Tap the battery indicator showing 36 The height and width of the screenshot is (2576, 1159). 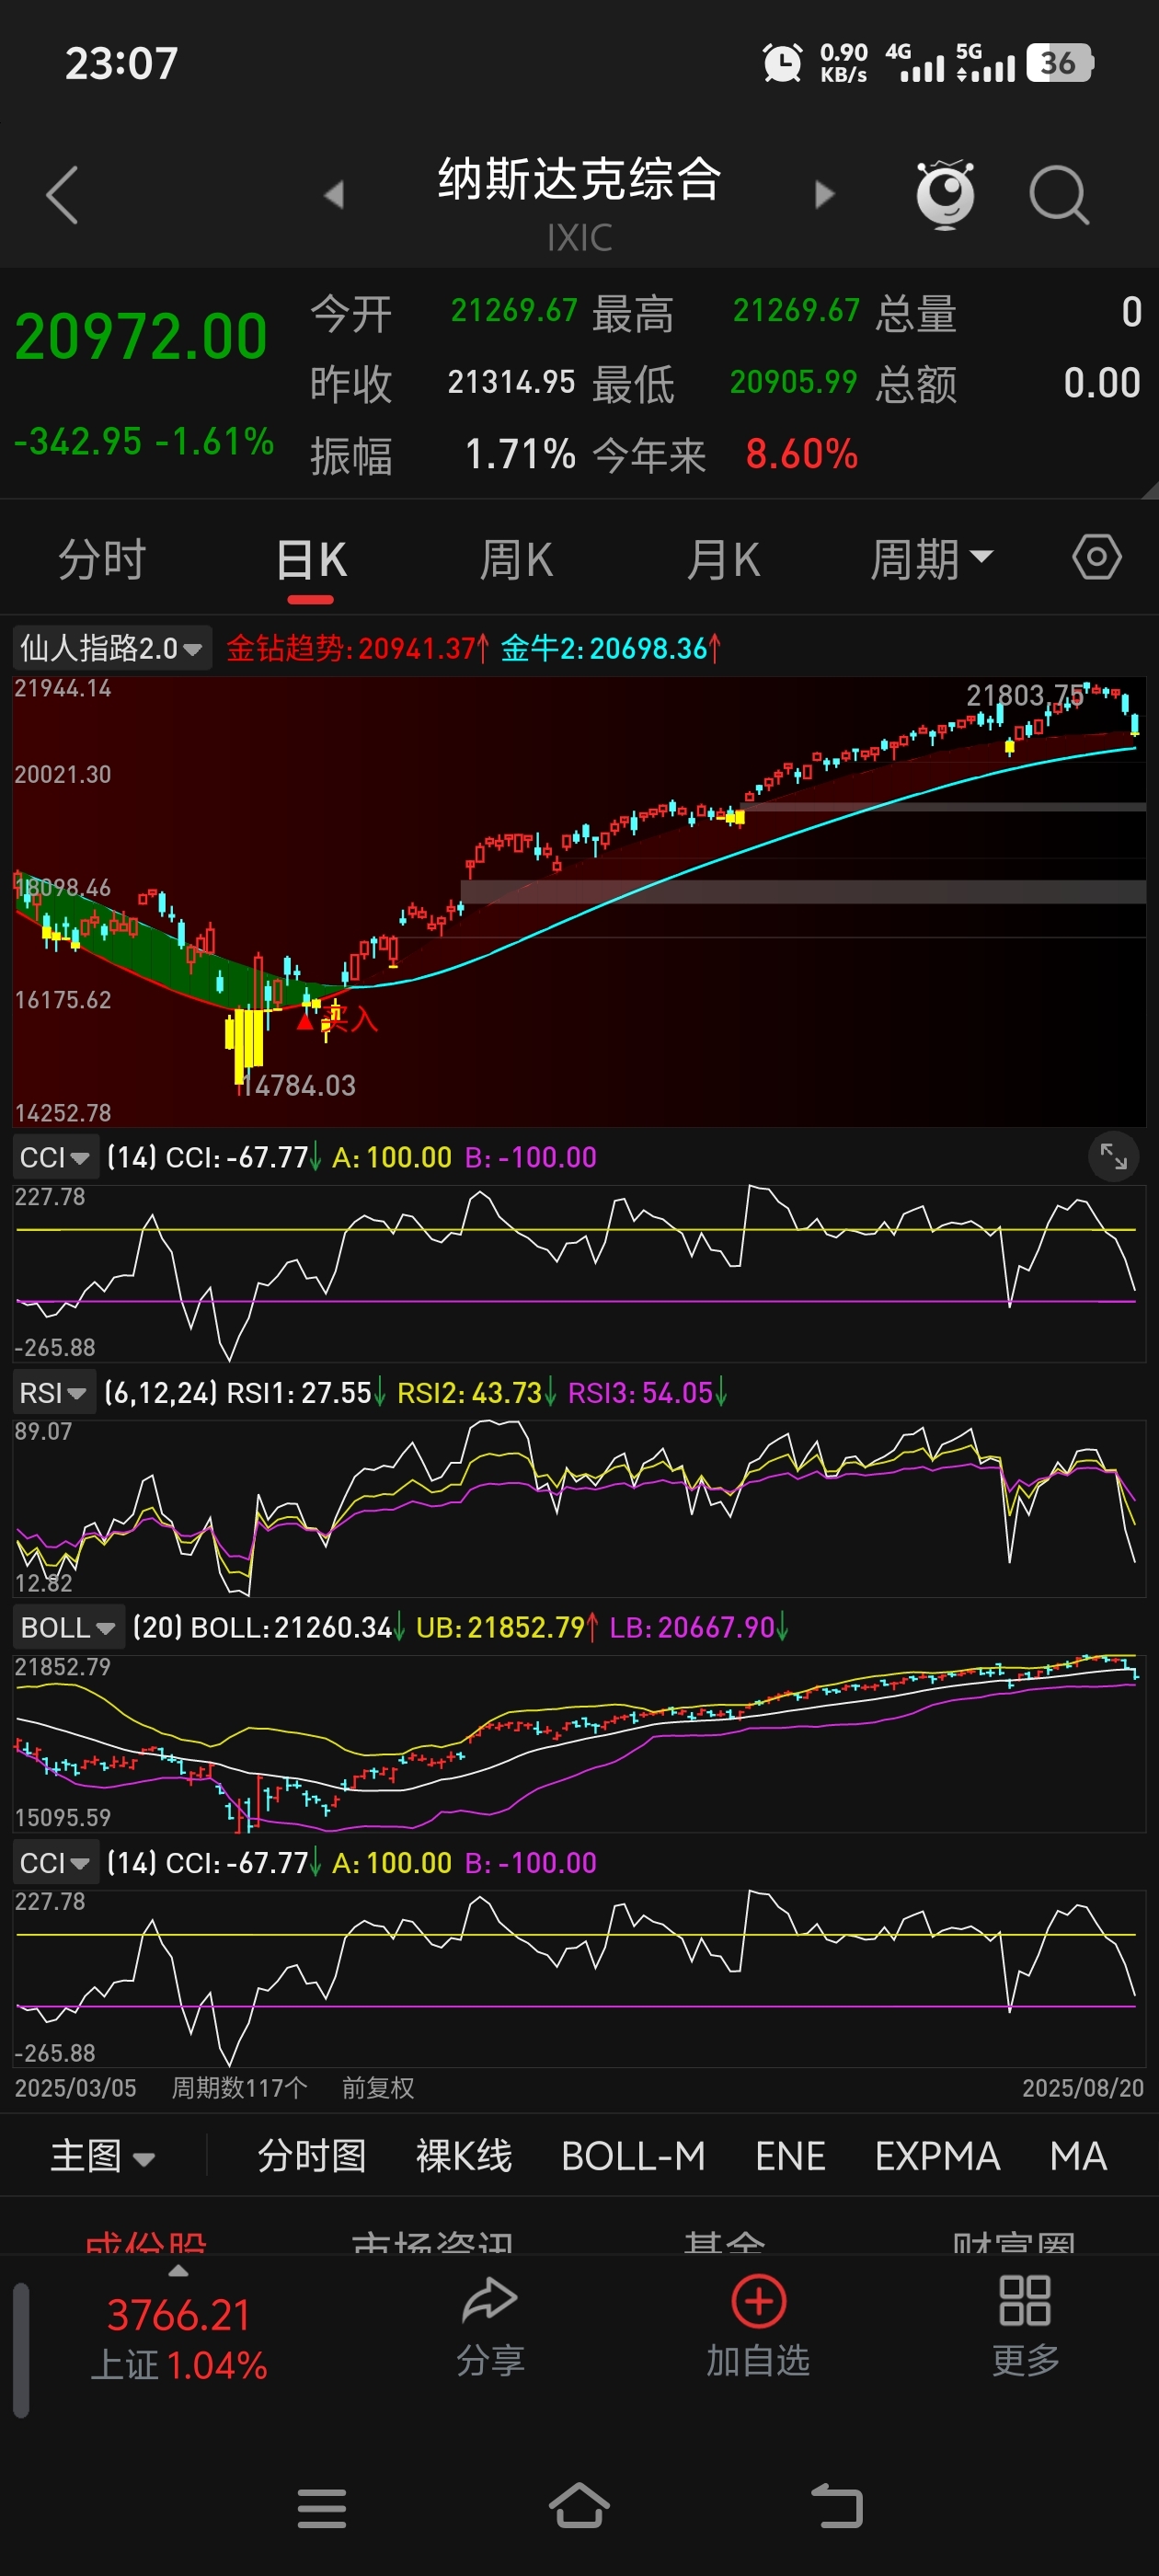(x=1060, y=63)
